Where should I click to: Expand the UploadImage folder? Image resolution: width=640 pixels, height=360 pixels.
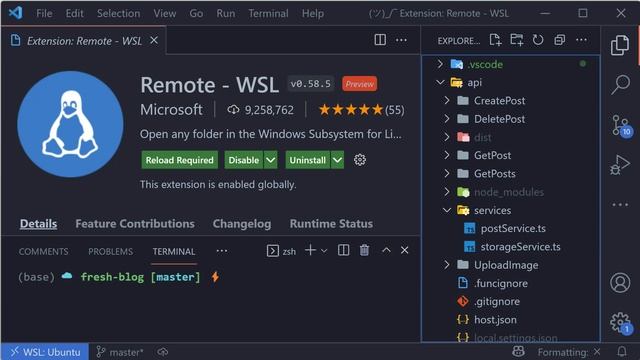tap(447, 265)
